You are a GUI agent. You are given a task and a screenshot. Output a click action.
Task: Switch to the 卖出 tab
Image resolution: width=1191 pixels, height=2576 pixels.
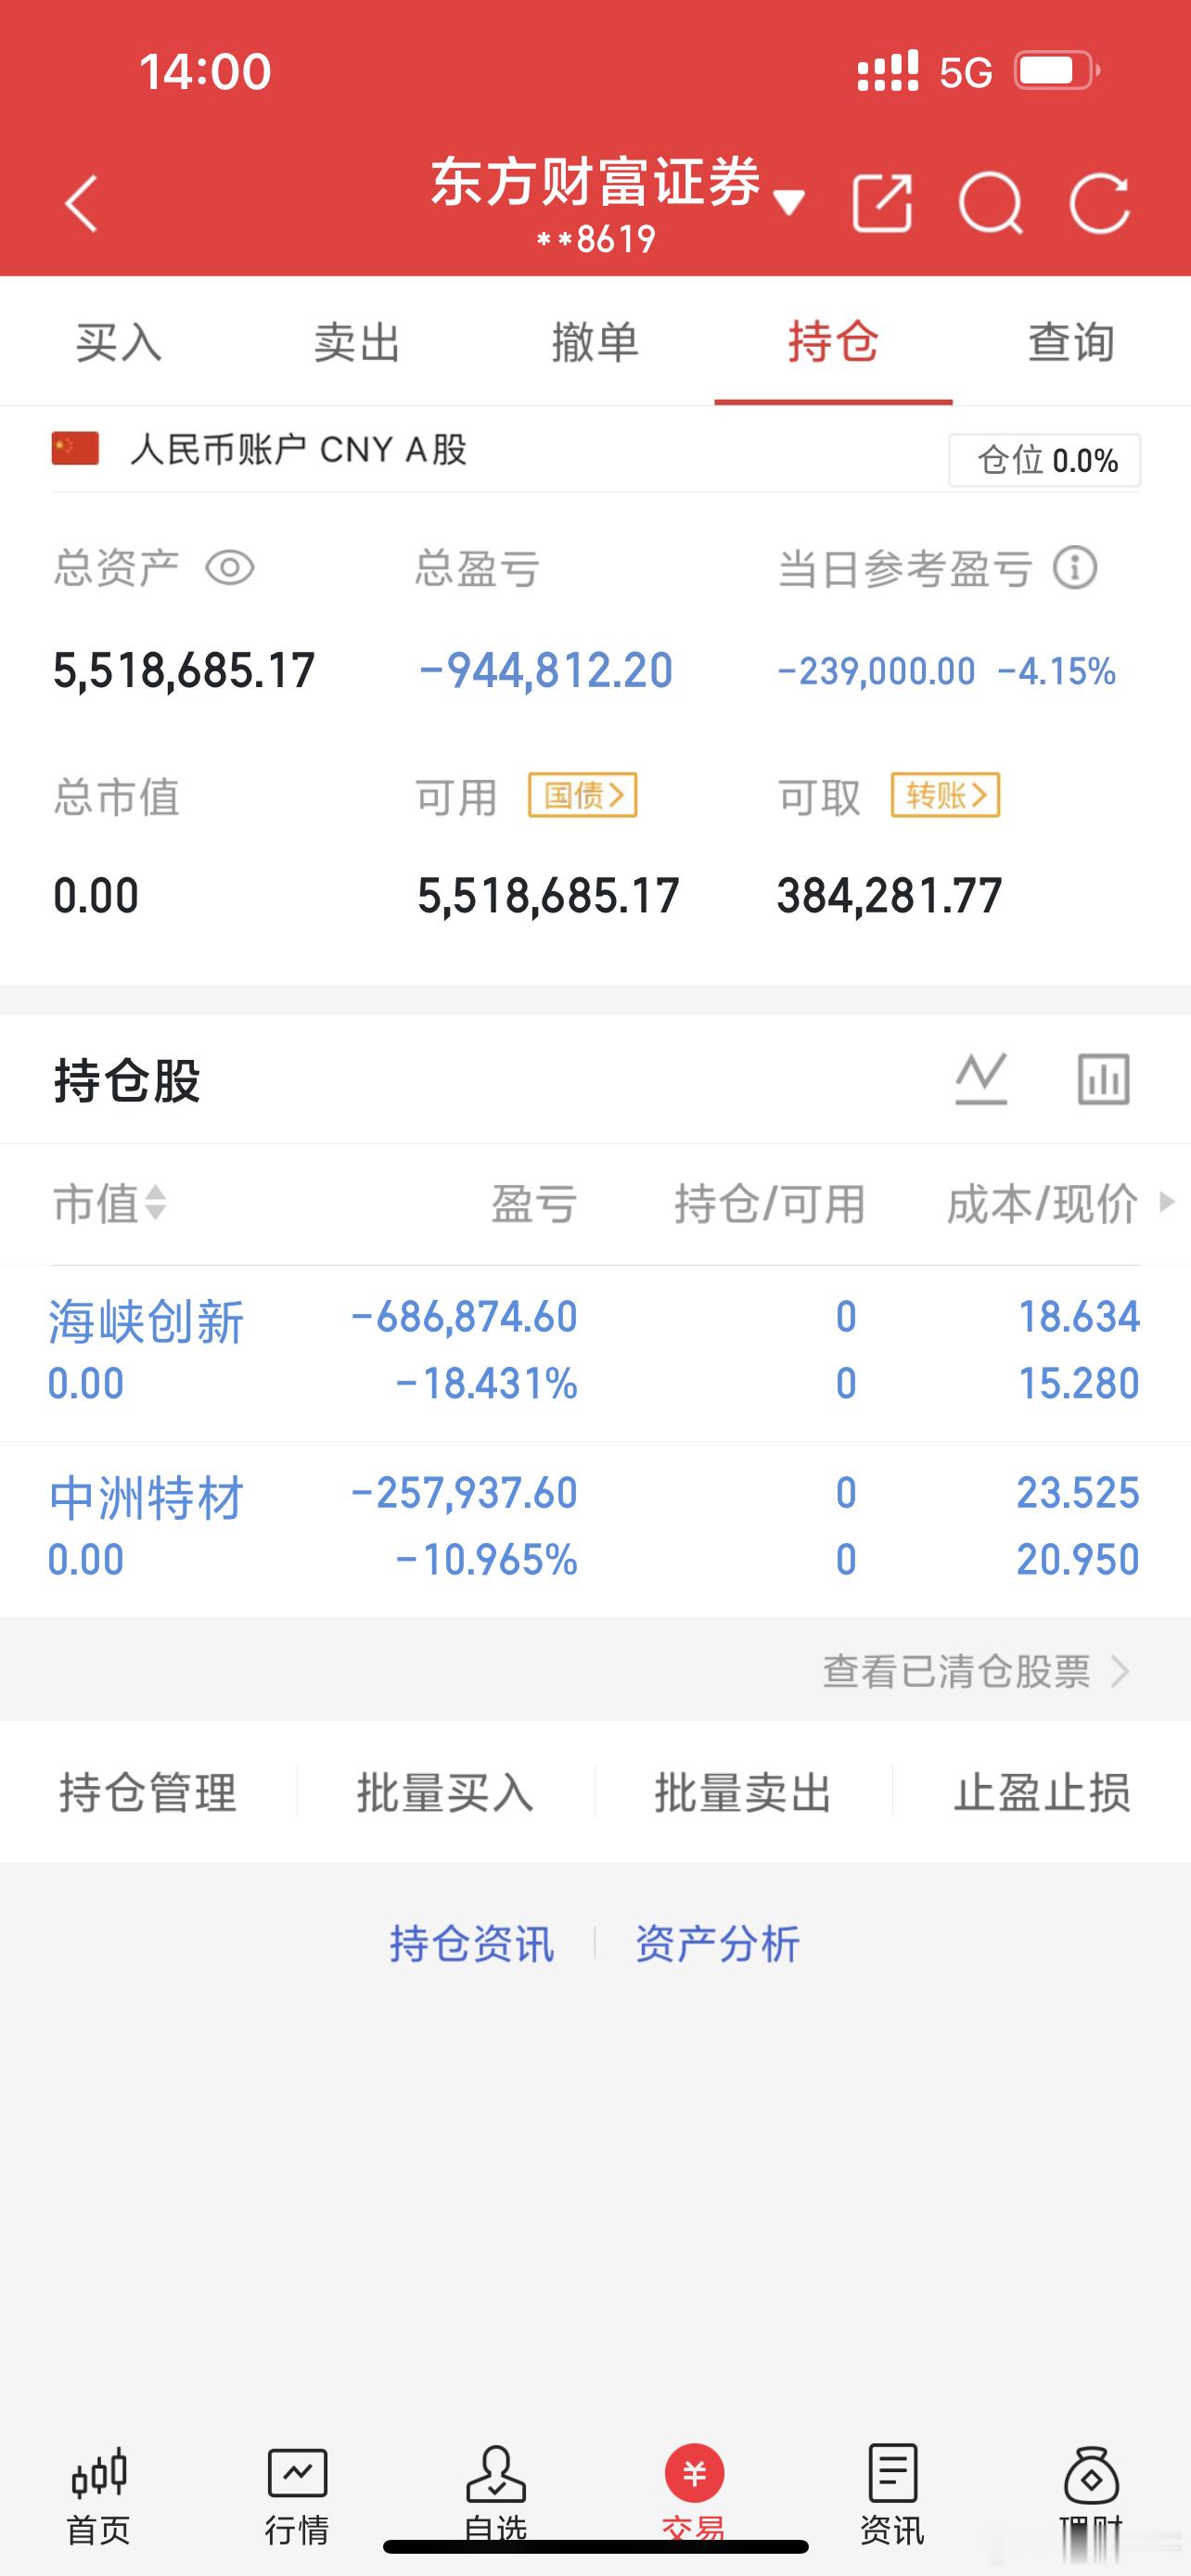click(357, 342)
